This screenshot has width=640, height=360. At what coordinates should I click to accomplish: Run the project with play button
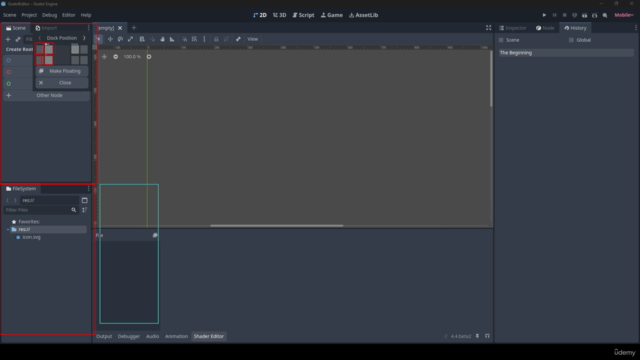[544, 15]
